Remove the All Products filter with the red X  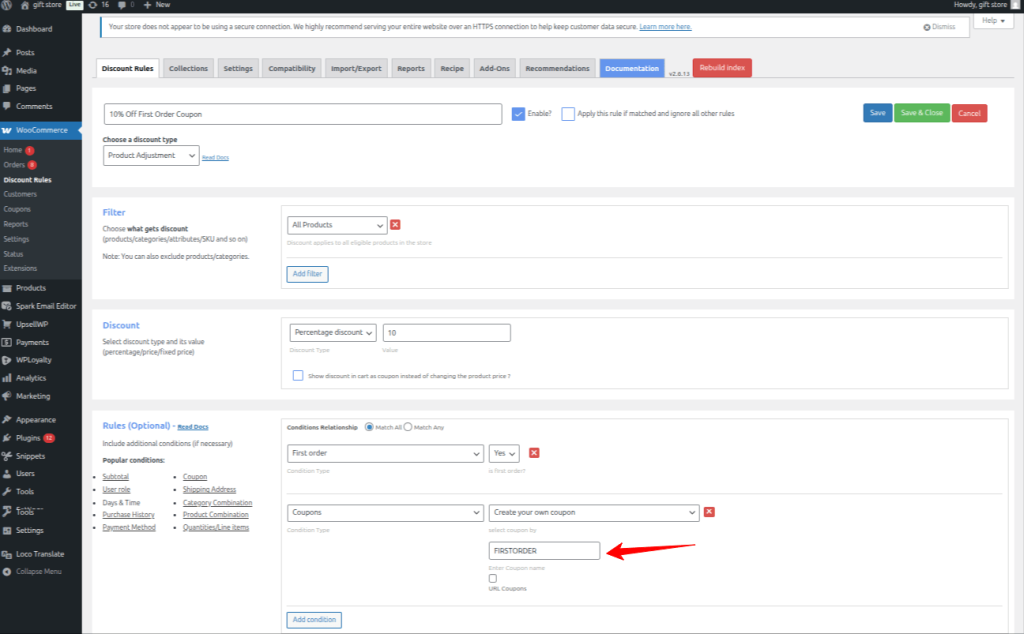point(395,225)
